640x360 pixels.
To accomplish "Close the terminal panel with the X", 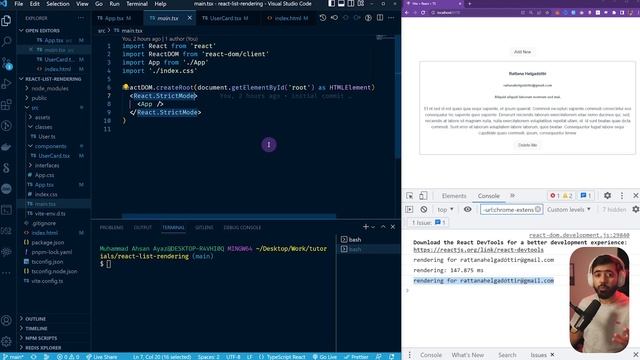I will (393, 227).
